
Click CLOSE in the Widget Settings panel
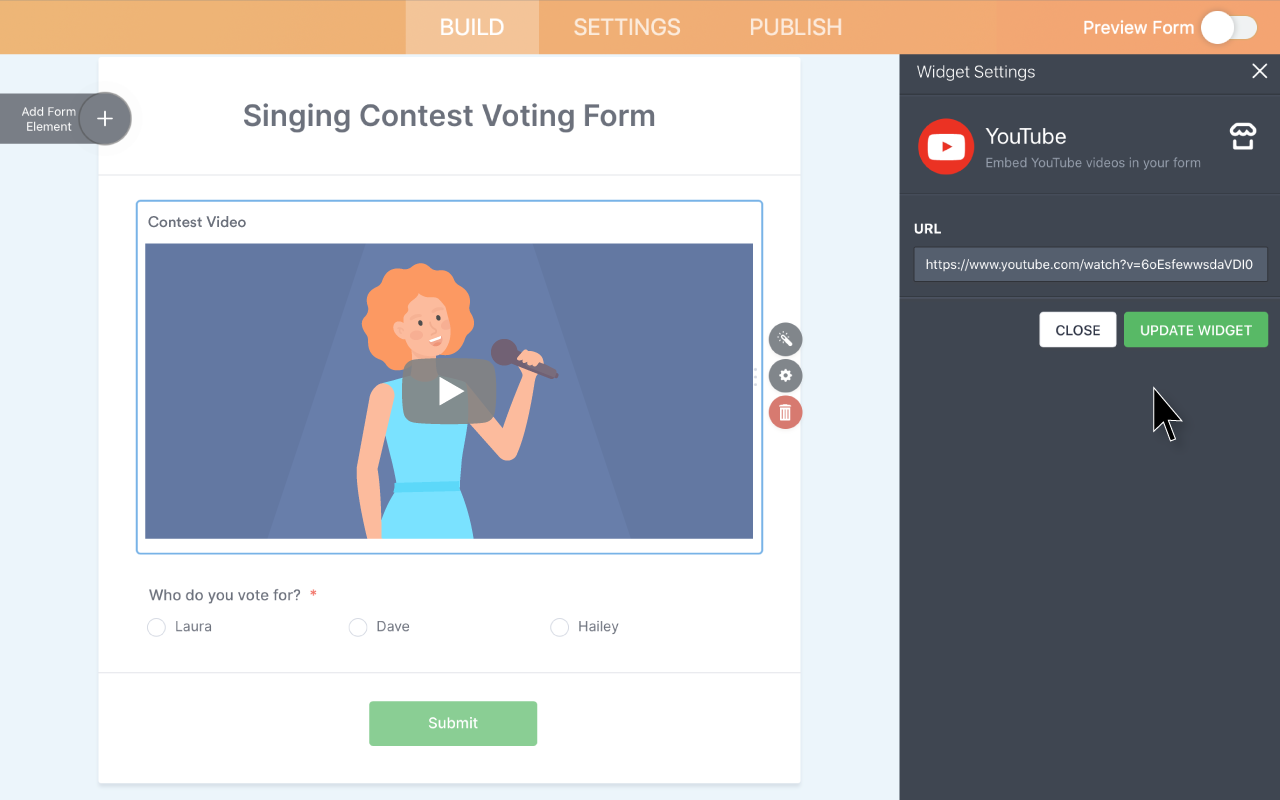pos(1077,329)
